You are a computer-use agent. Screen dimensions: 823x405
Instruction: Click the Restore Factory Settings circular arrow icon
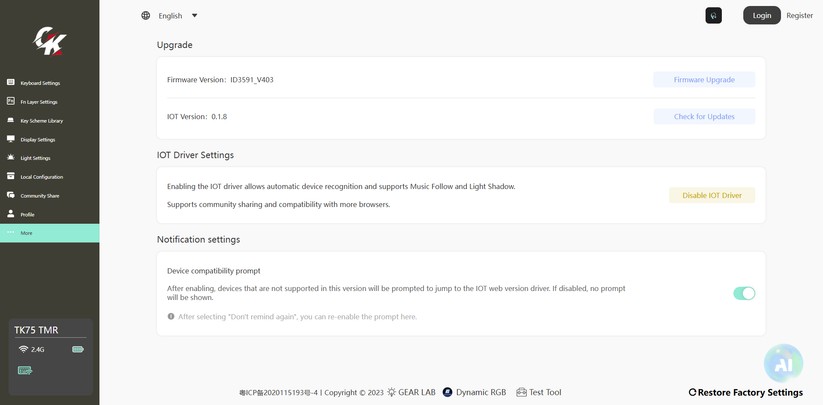coord(692,392)
